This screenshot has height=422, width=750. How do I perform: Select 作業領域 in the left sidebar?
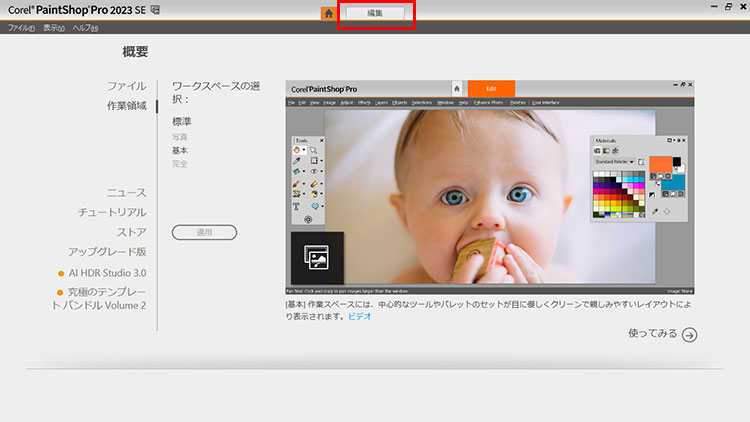(127, 105)
